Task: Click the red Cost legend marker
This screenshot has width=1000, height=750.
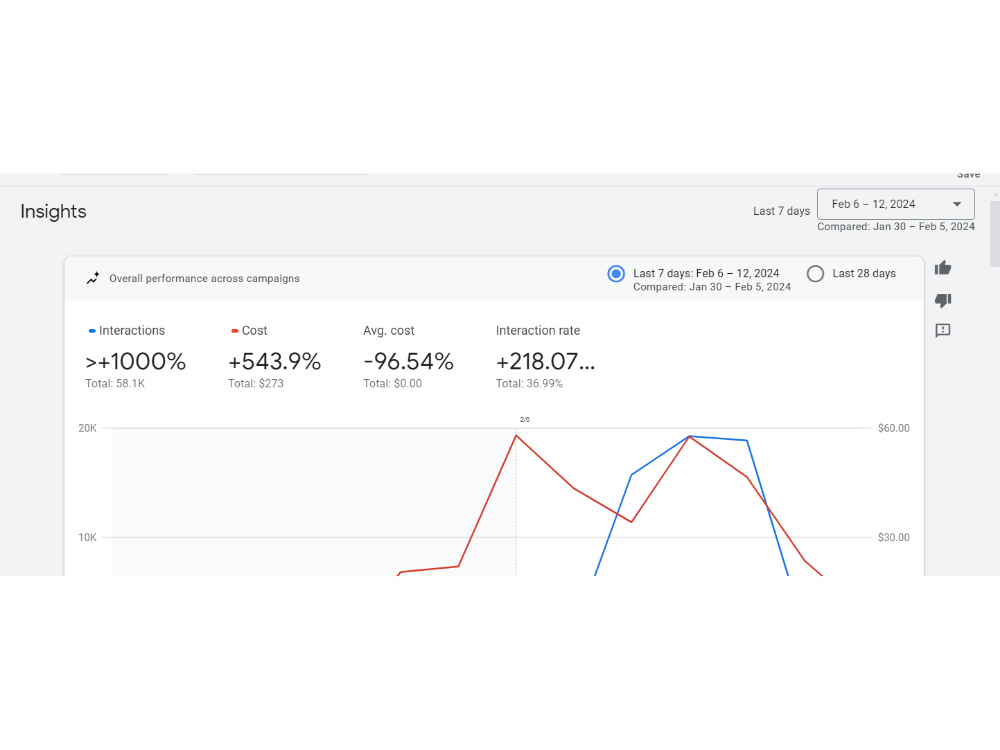Action: point(235,331)
